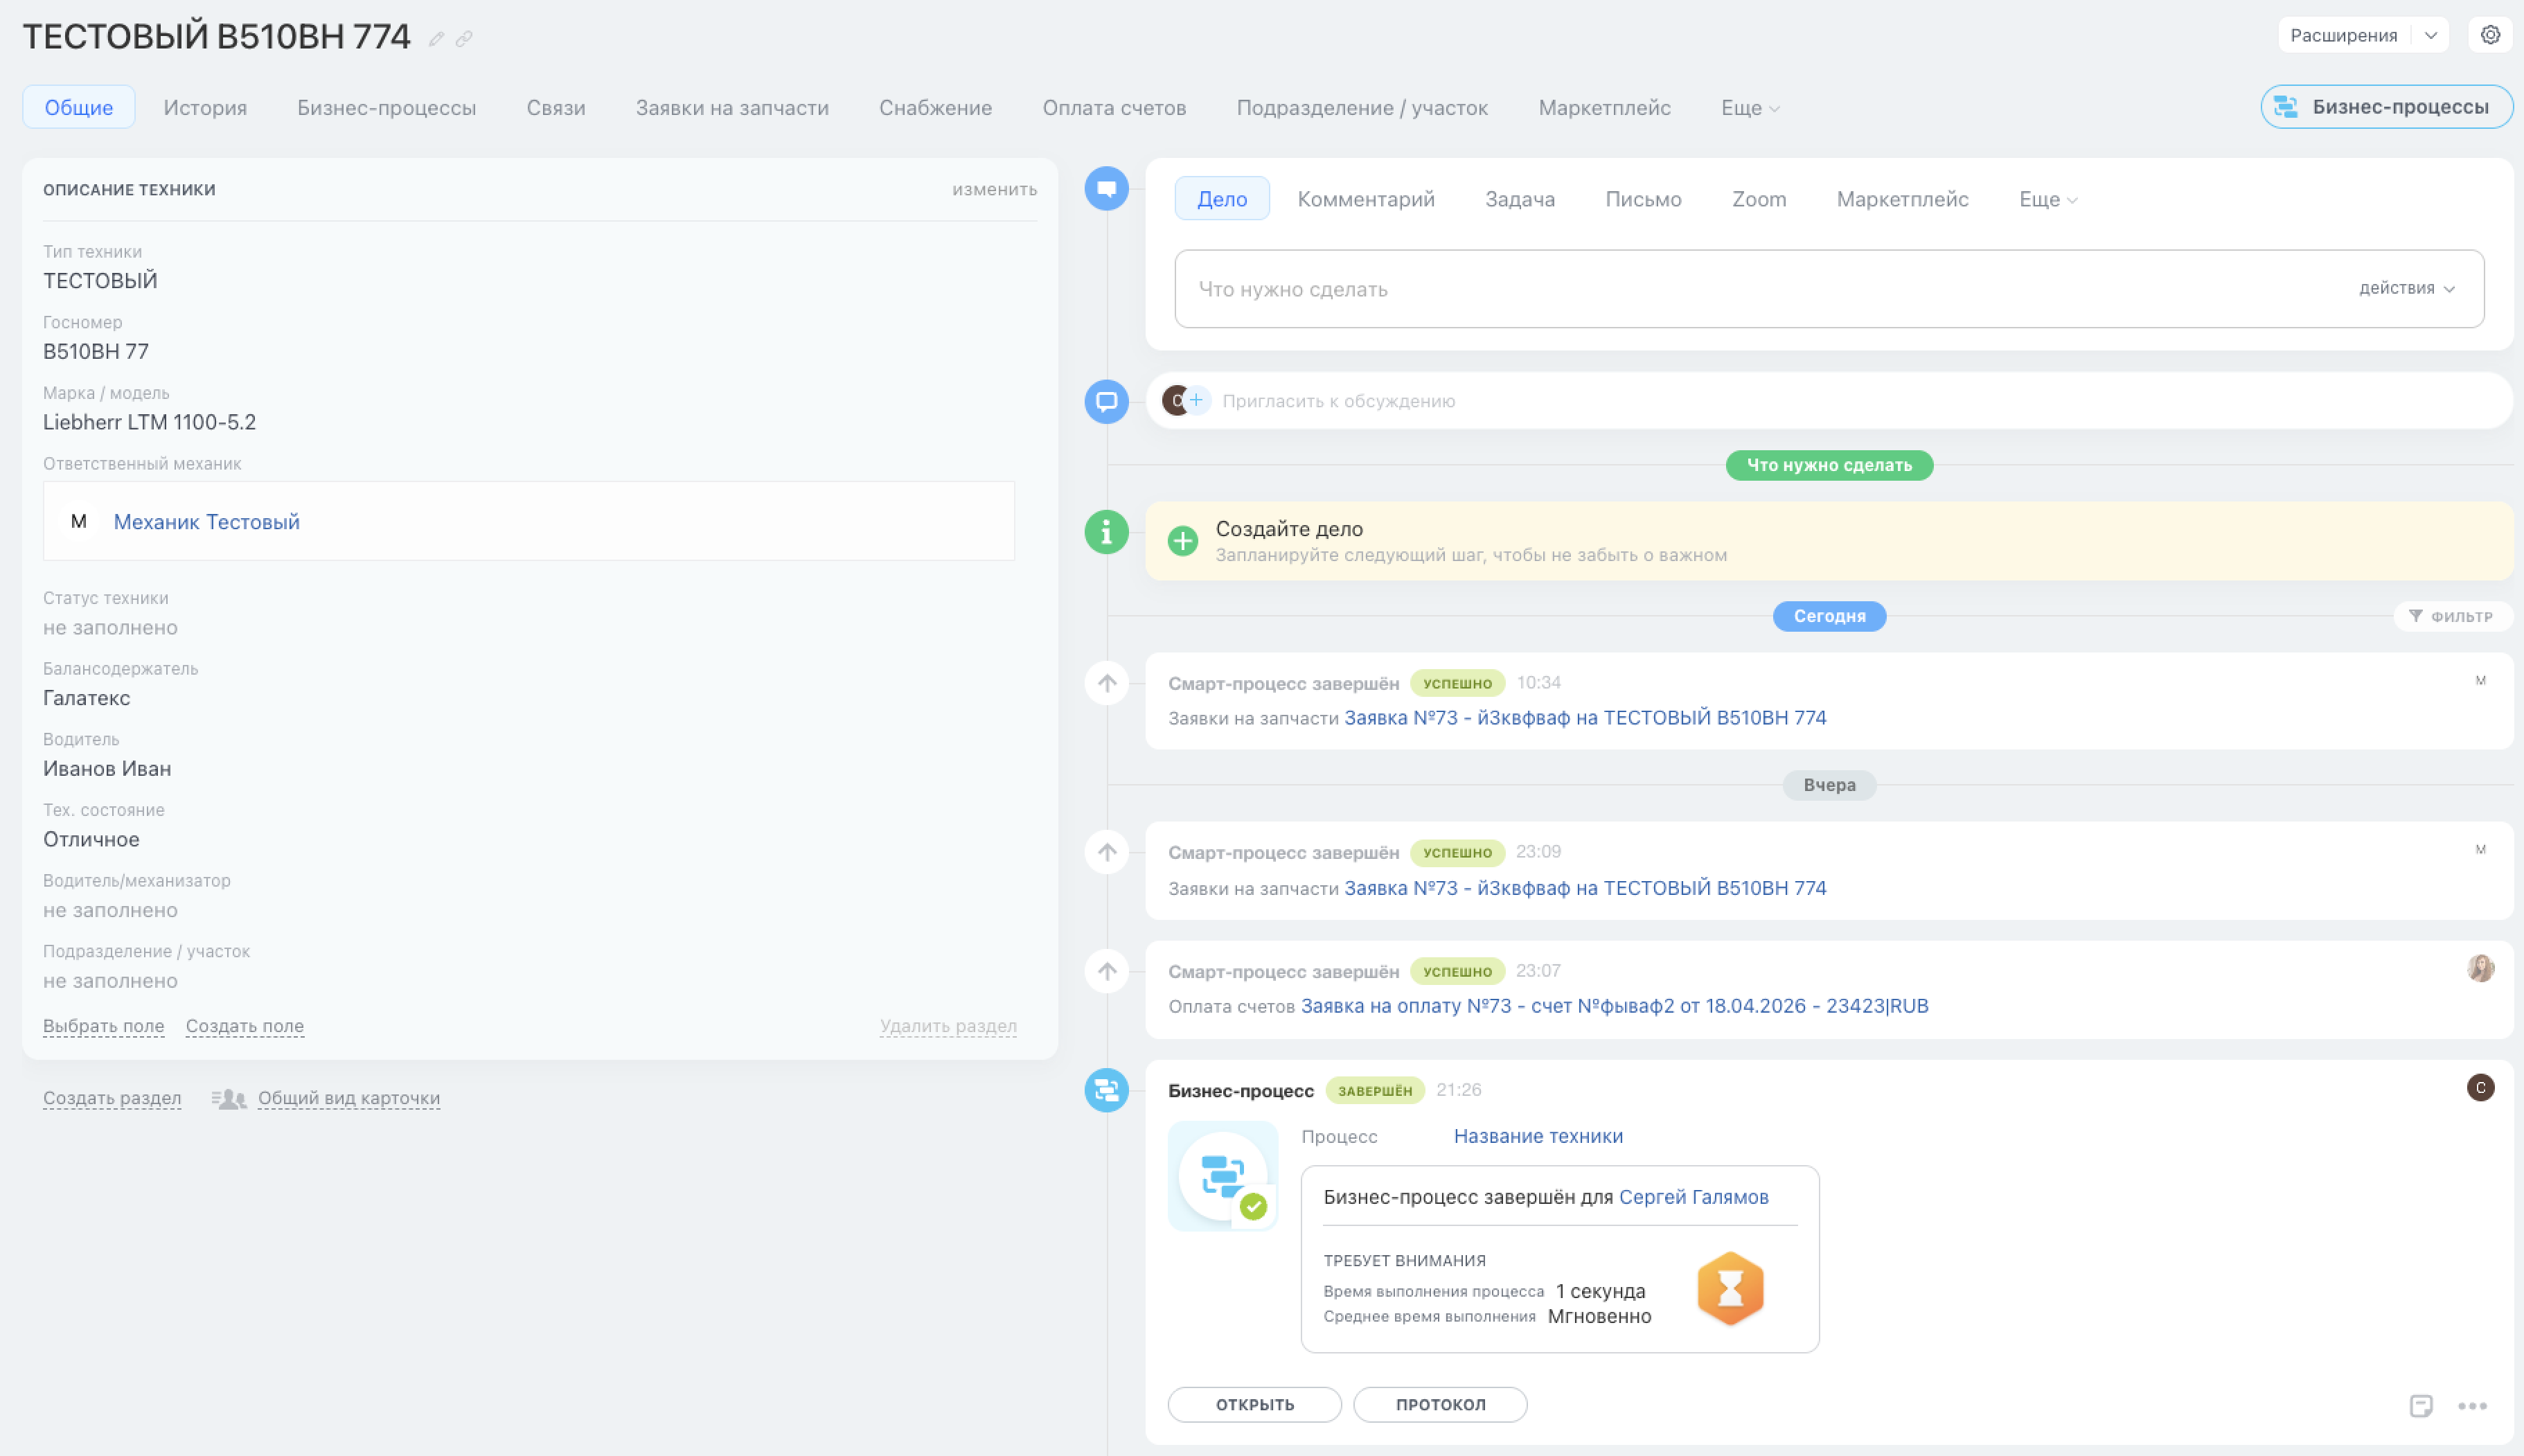Open the three-dots menu in the business process card
2524x1456 pixels.
coord(2472,1406)
